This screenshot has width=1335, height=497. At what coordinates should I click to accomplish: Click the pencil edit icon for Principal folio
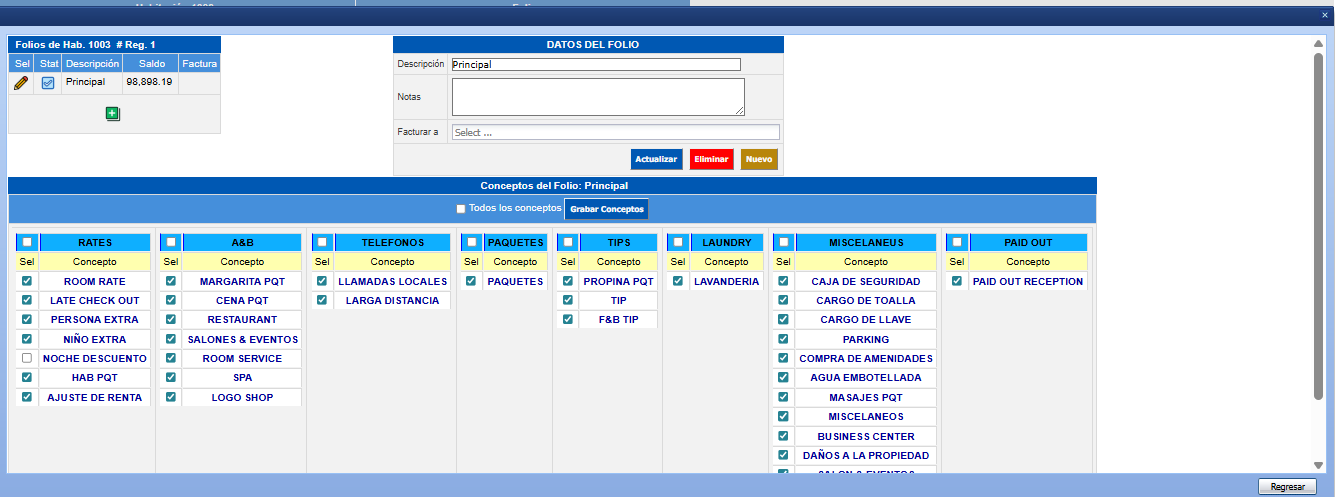point(21,83)
